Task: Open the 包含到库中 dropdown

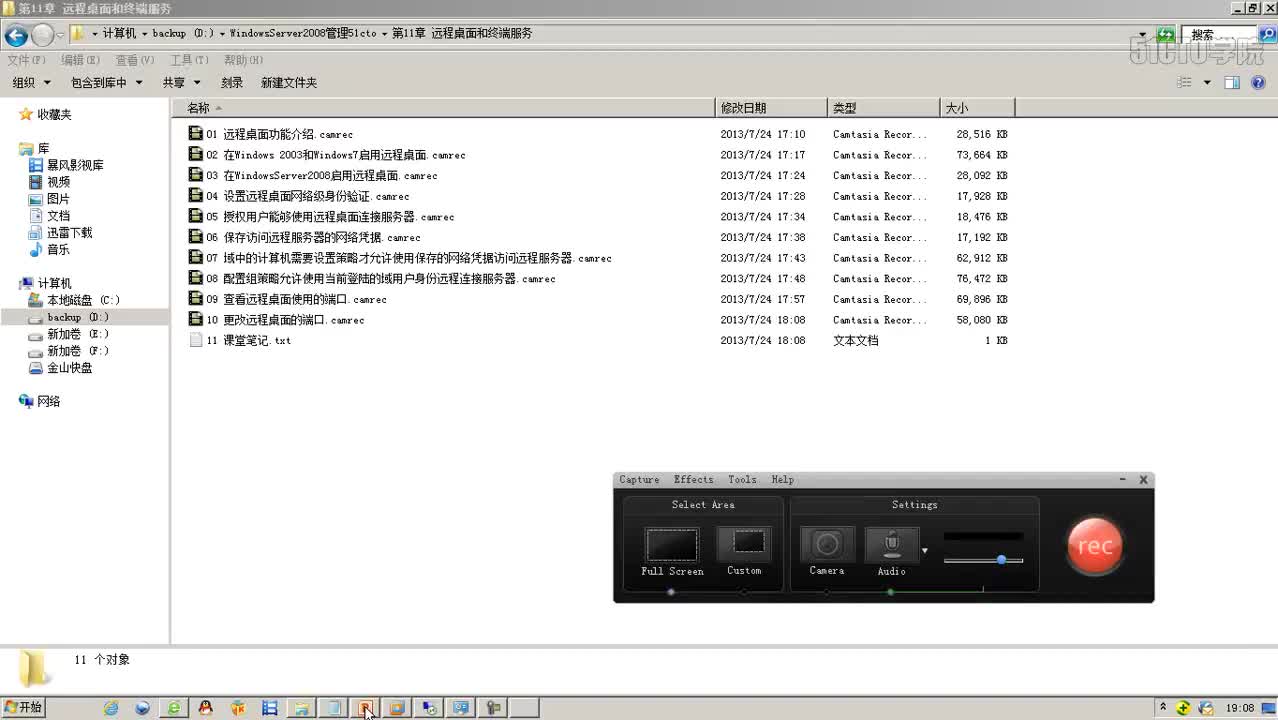Action: tap(106, 83)
